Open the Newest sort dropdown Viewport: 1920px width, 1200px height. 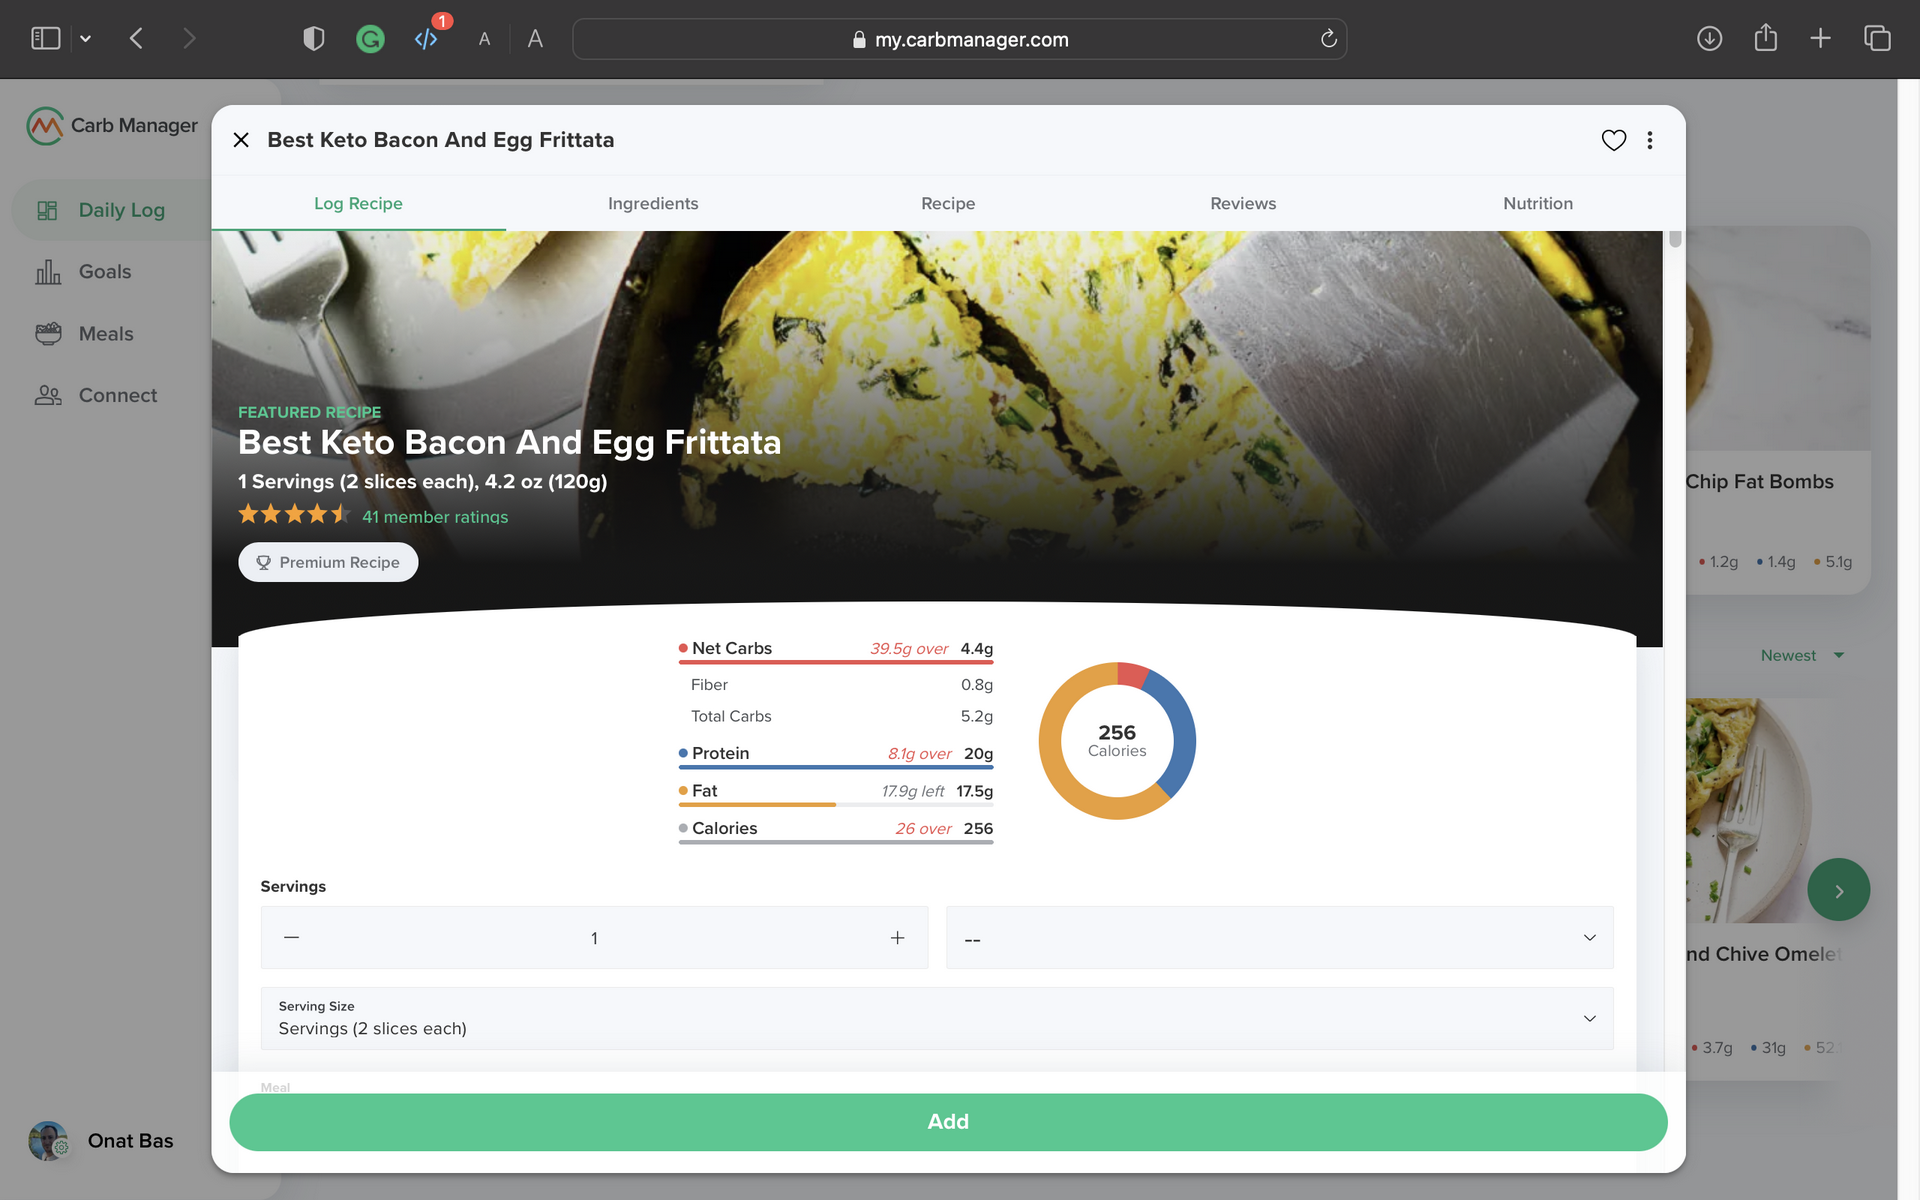coord(1802,656)
